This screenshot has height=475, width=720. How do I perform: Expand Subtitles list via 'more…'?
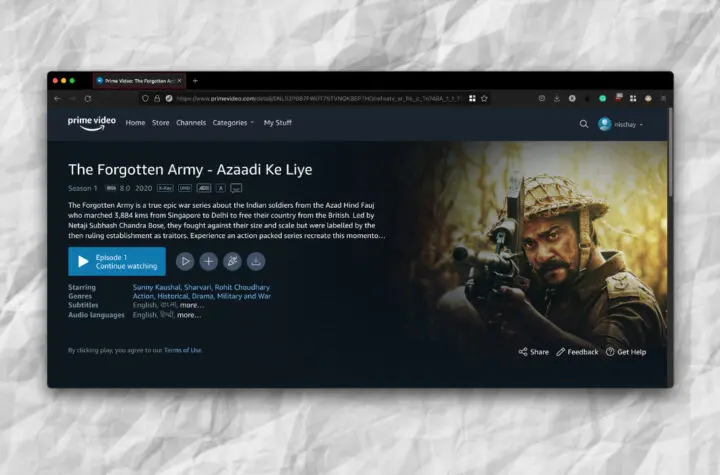pos(192,305)
